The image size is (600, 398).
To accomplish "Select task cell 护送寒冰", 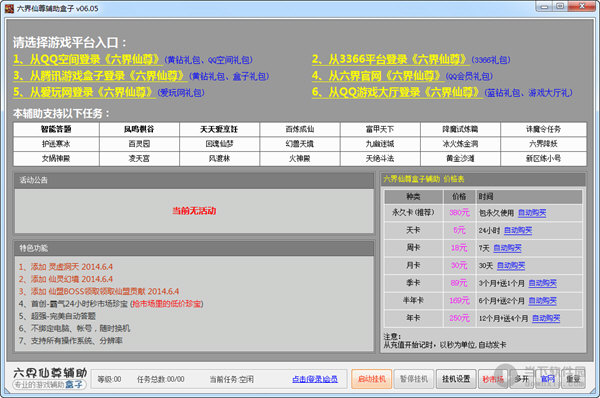I will 56,144.
